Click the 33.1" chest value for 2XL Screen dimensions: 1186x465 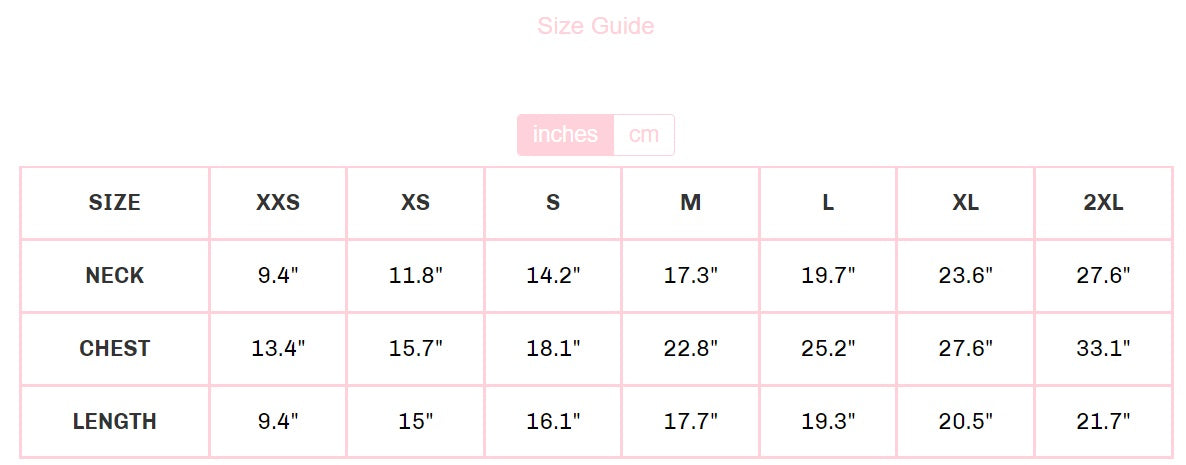pos(1103,349)
